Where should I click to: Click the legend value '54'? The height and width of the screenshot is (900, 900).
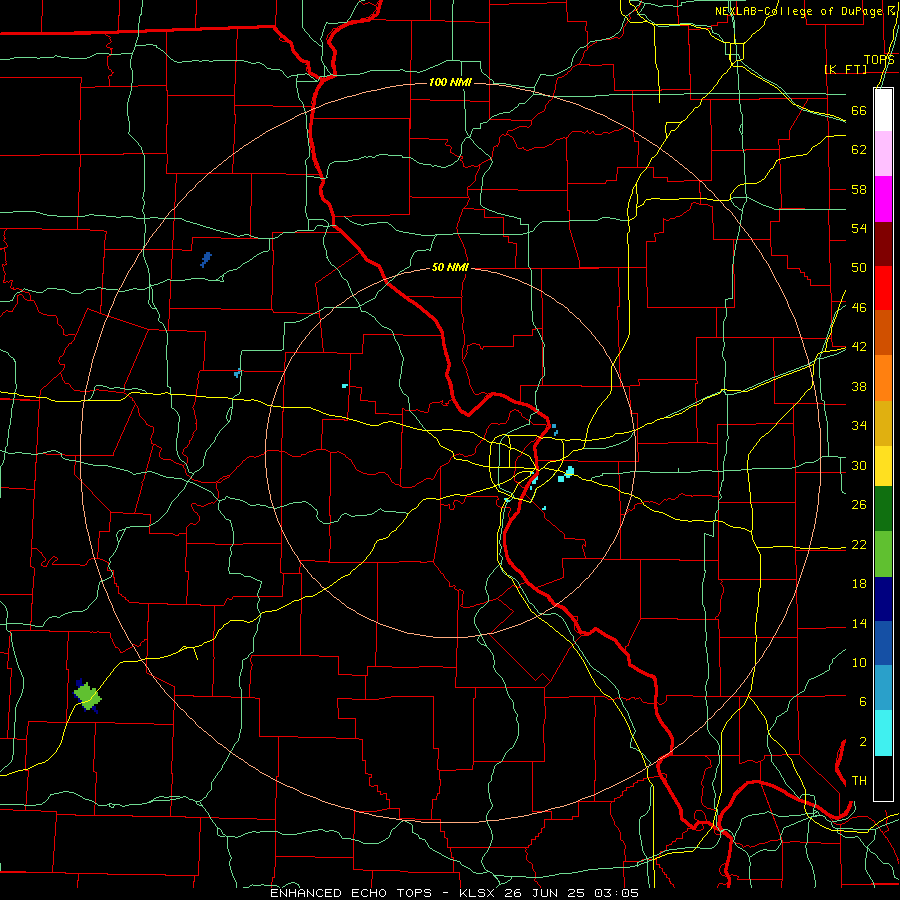tap(859, 229)
